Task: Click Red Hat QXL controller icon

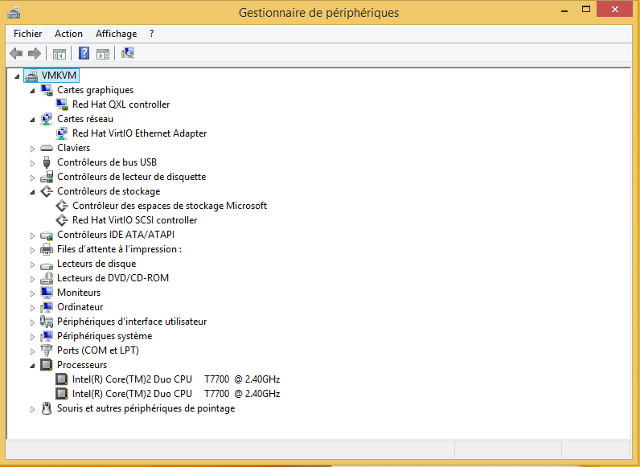Action: pyautogui.click(x=62, y=105)
